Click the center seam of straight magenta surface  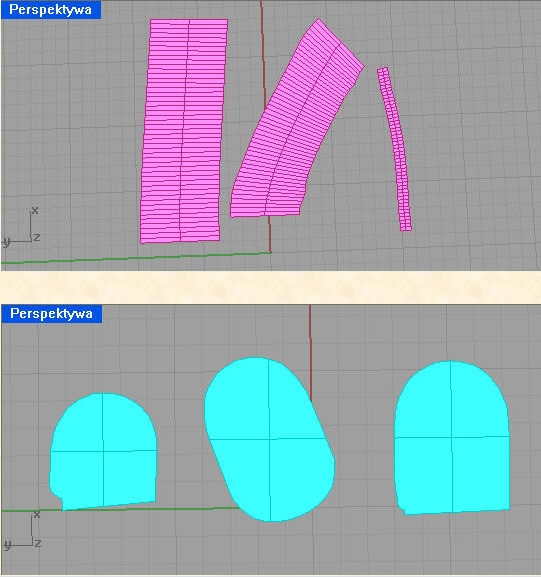coord(184,131)
